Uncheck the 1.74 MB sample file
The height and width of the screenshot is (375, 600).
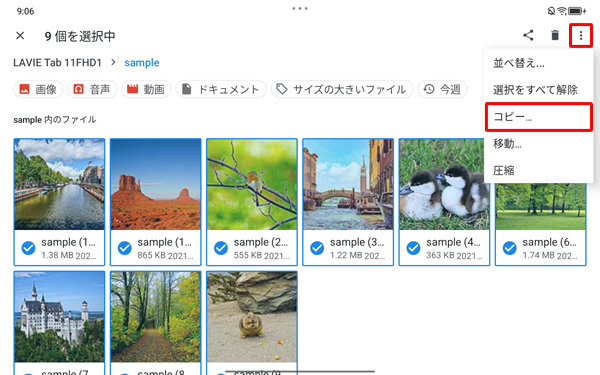(x=510, y=248)
